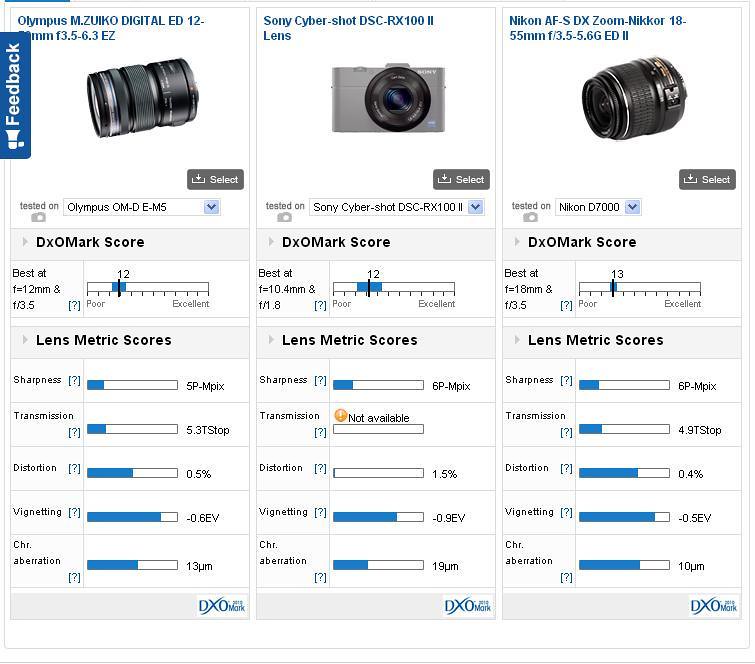Open Olympus Vignetting help [?]

(x=74, y=512)
